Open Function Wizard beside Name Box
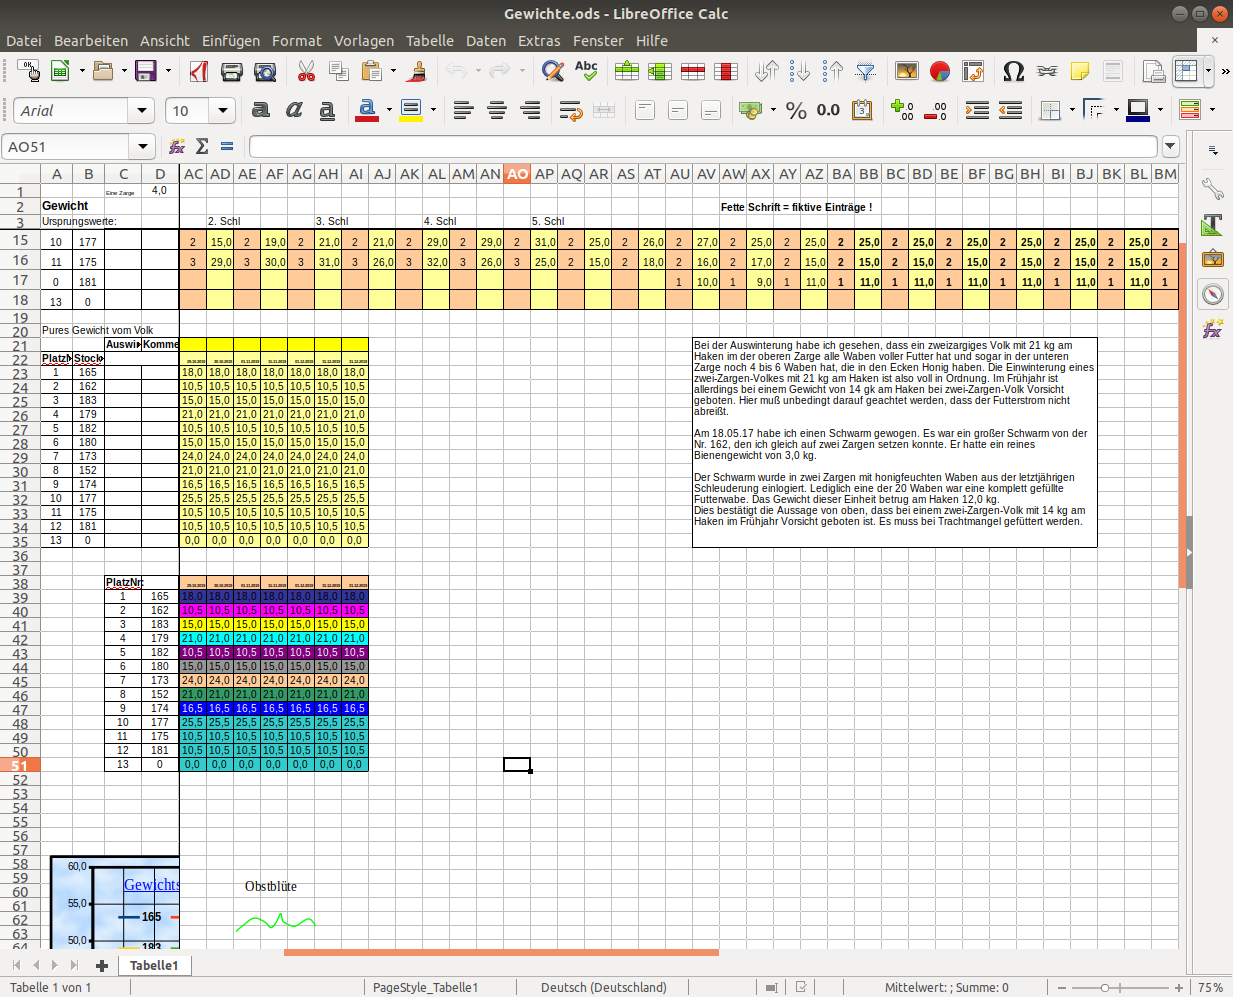1233x997 pixels. (177, 147)
